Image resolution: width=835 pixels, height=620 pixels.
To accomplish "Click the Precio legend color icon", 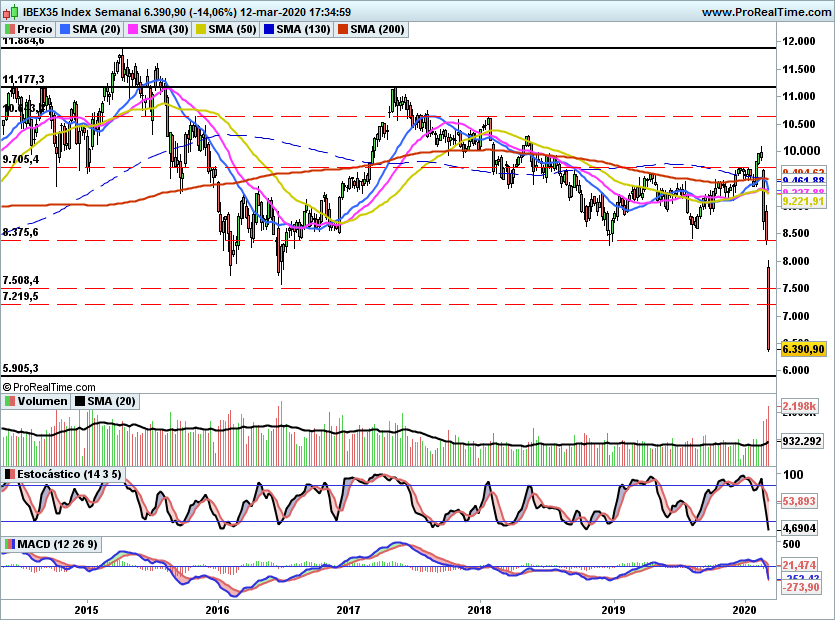I will tap(9, 30).
